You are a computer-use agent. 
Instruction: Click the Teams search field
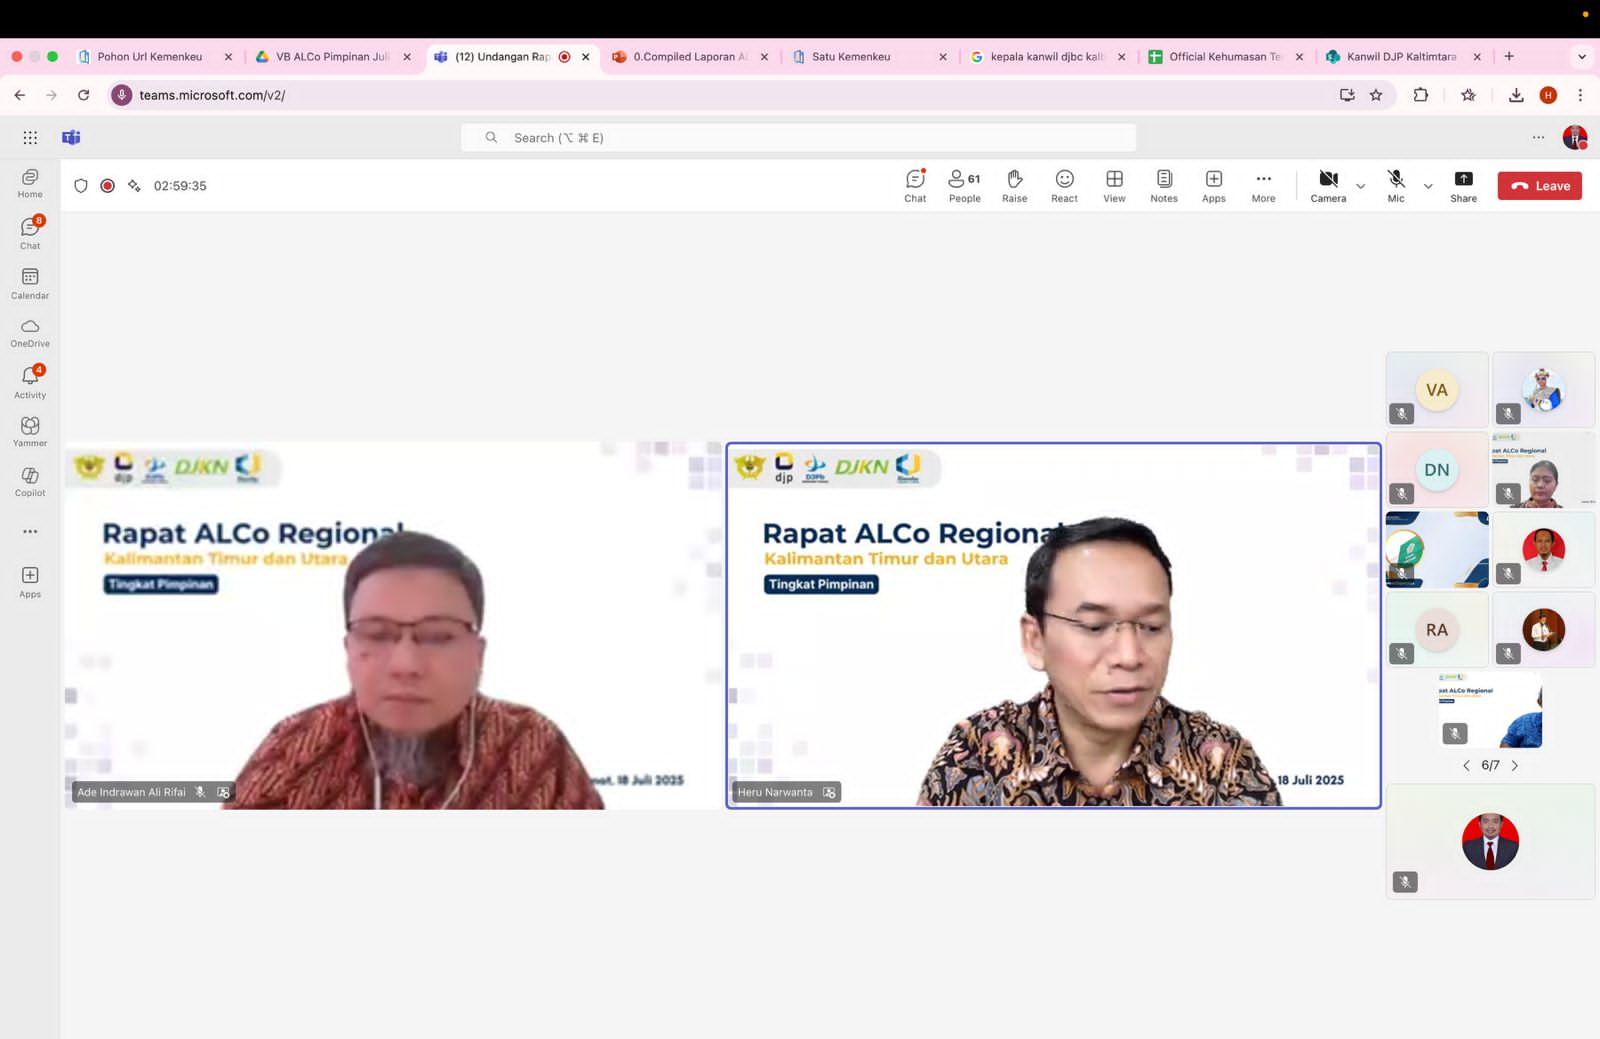(x=798, y=138)
